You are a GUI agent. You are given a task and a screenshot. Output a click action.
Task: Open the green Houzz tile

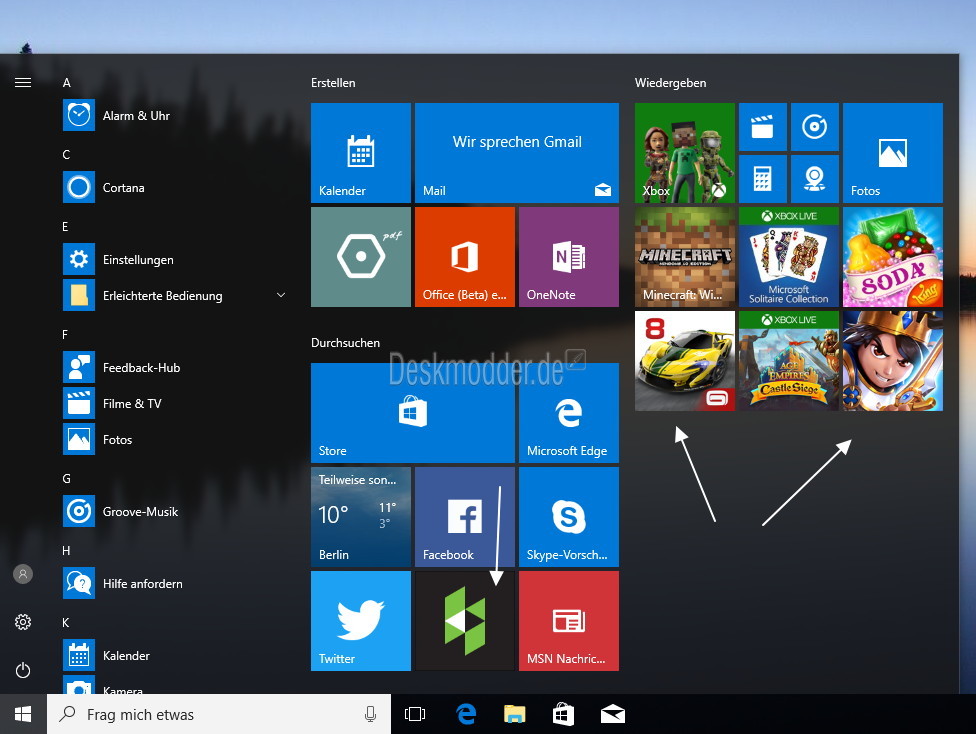pyautogui.click(x=464, y=621)
